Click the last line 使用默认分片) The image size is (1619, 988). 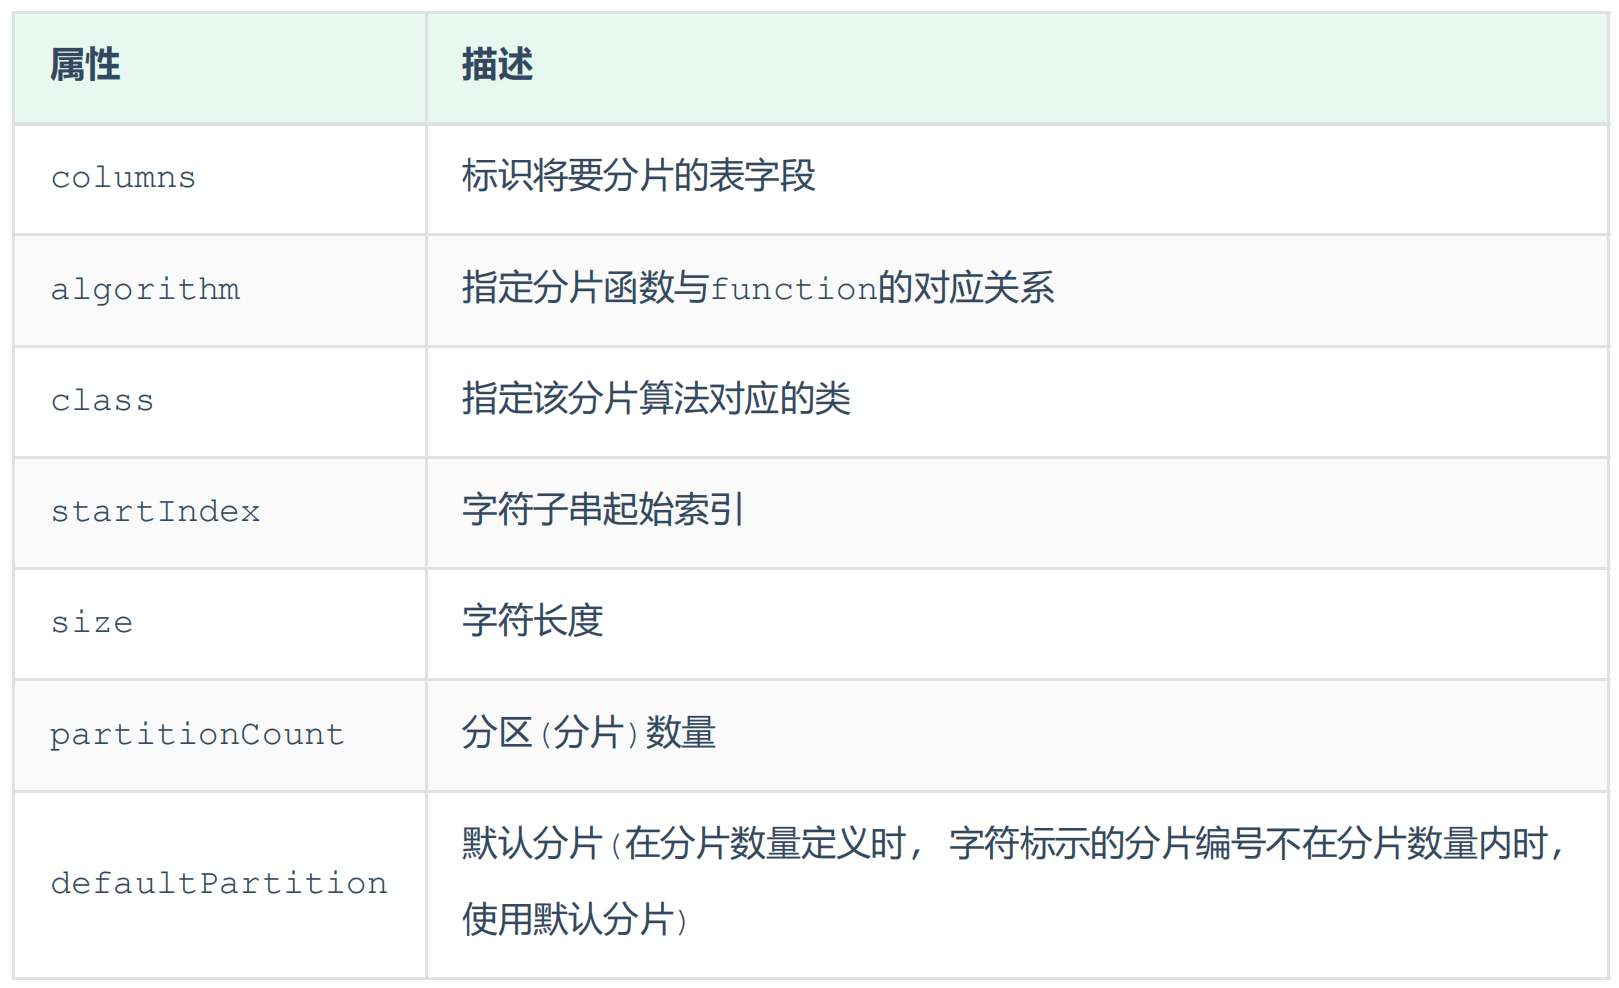(x=574, y=919)
